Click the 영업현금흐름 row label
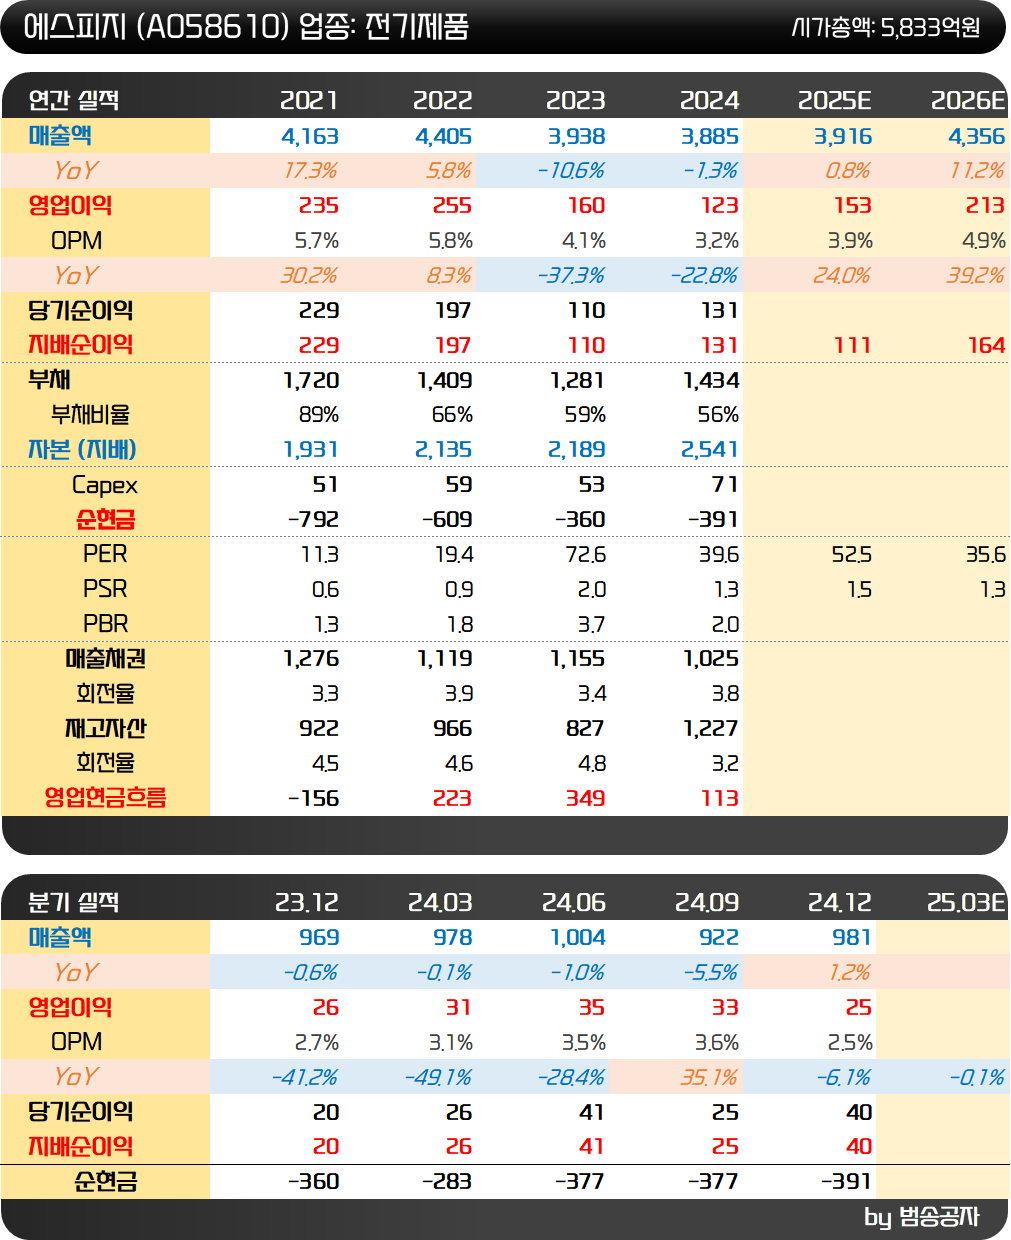Viewport: 1011px width, 1240px height. pyautogui.click(x=105, y=797)
